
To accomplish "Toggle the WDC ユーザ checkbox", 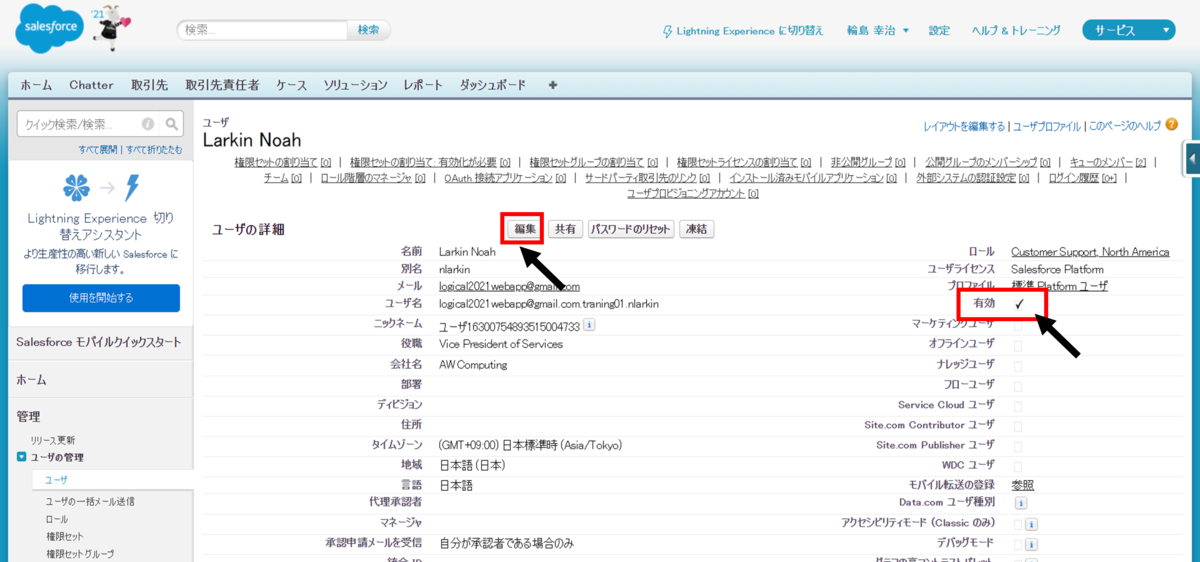I will (1018, 465).
